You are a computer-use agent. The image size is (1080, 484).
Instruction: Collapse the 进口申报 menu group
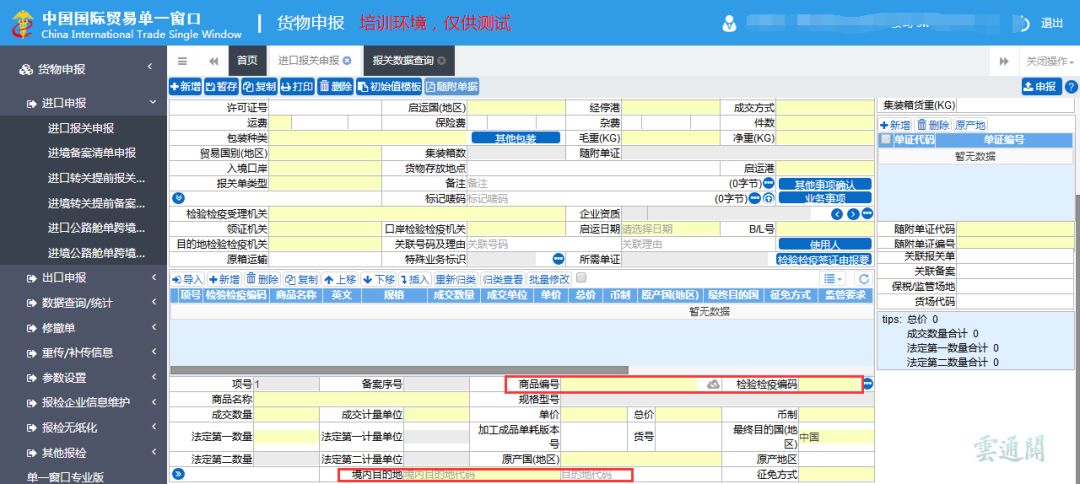tap(83, 103)
